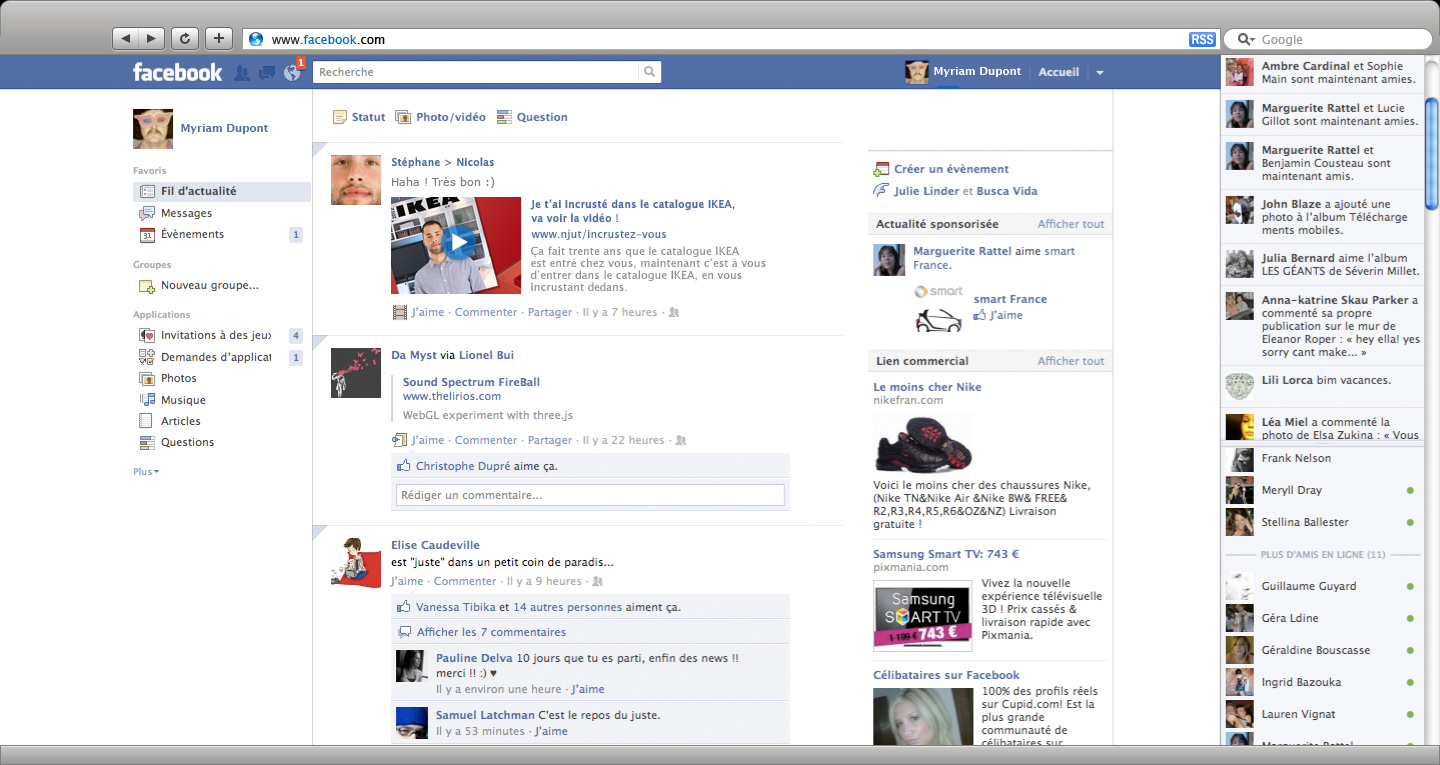This screenshot has width=1440, height=765.
Task: Click 'Créer un évènement' link
Action: coord(951,169)
